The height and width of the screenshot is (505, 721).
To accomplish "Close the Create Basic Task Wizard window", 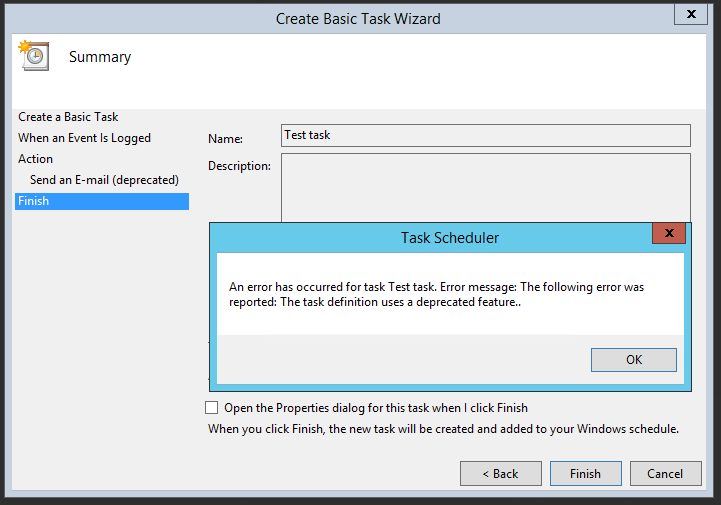I will pyautogui.click(x=686, y=15).
